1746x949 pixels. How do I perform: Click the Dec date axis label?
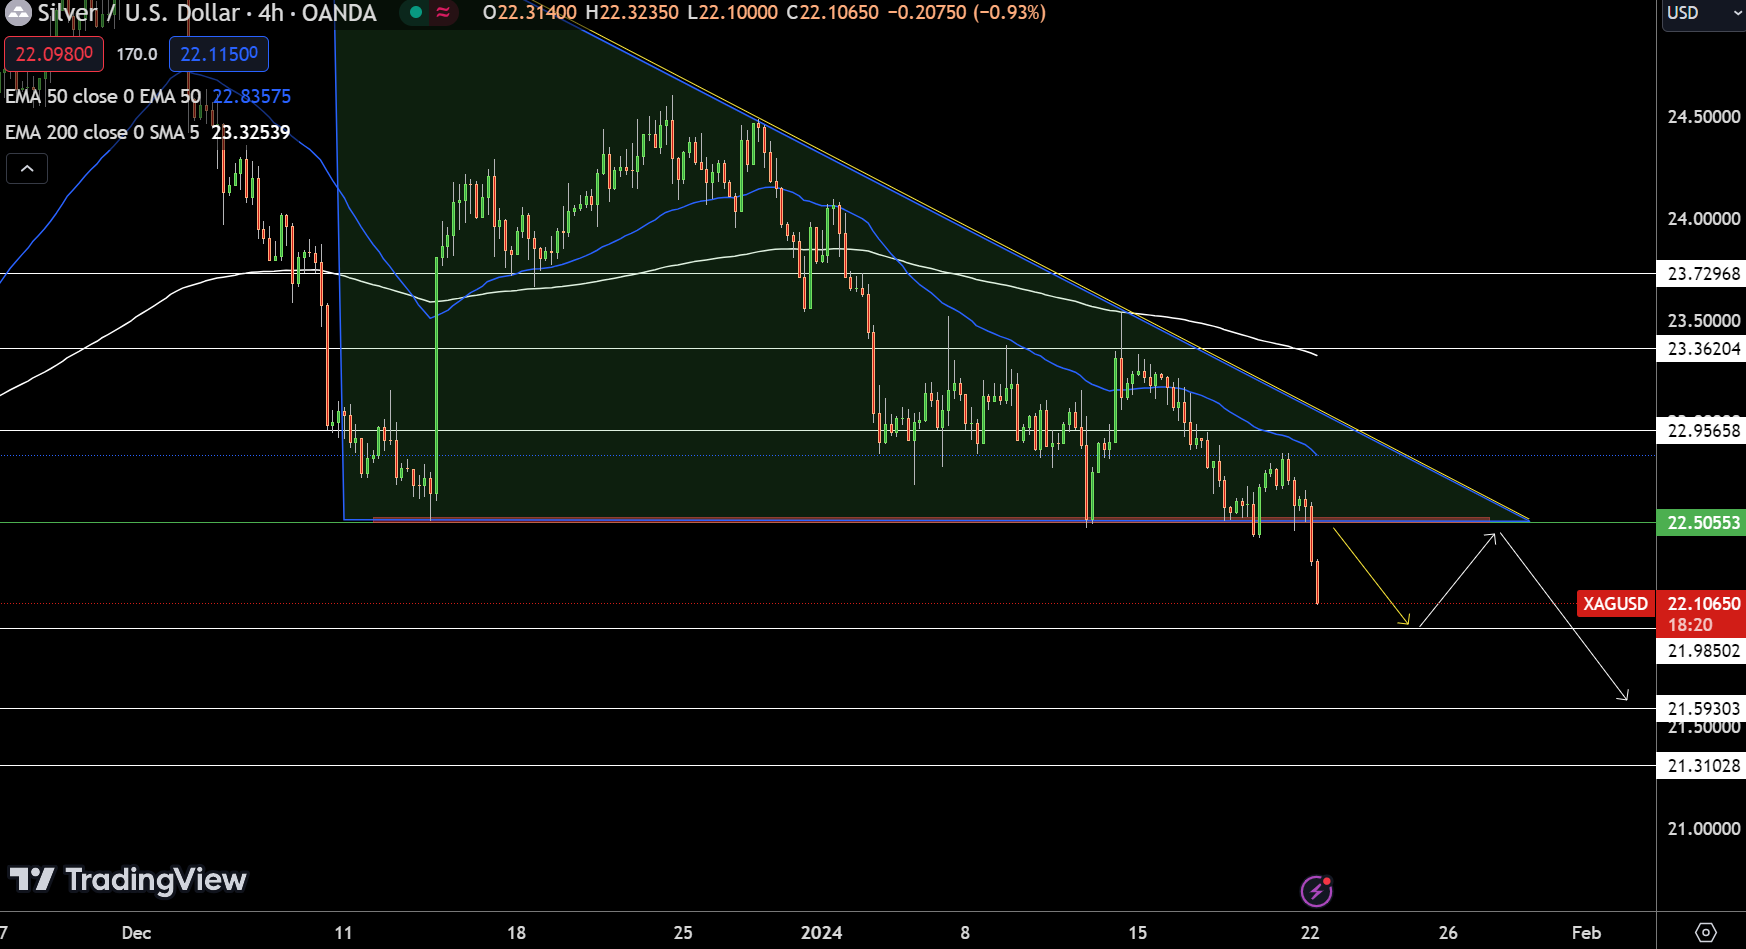tap(136, 932)
